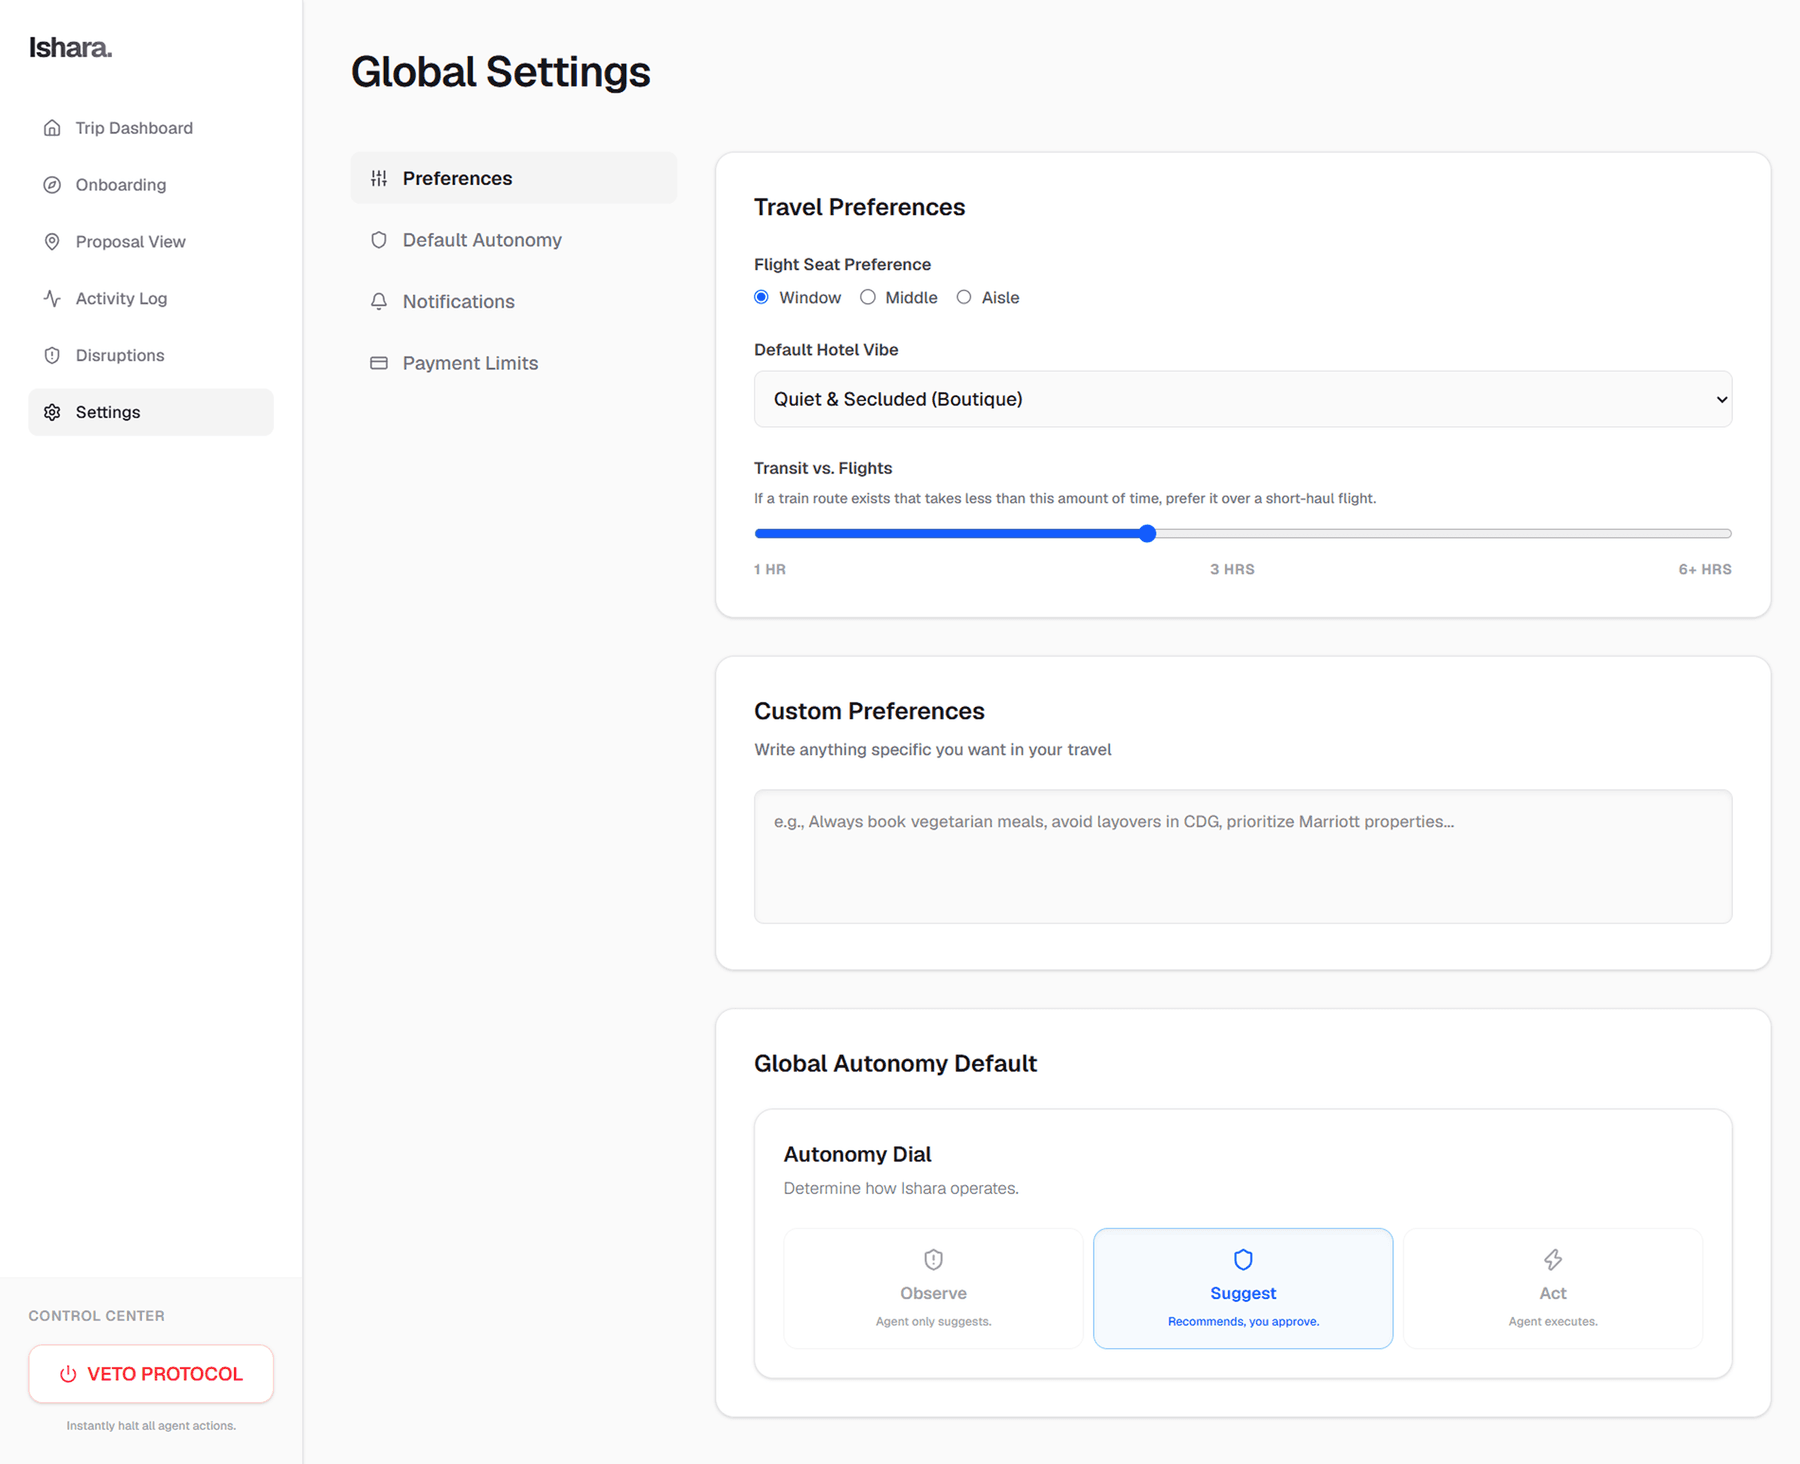Click the shield icon above Observe

[933, 1259]
